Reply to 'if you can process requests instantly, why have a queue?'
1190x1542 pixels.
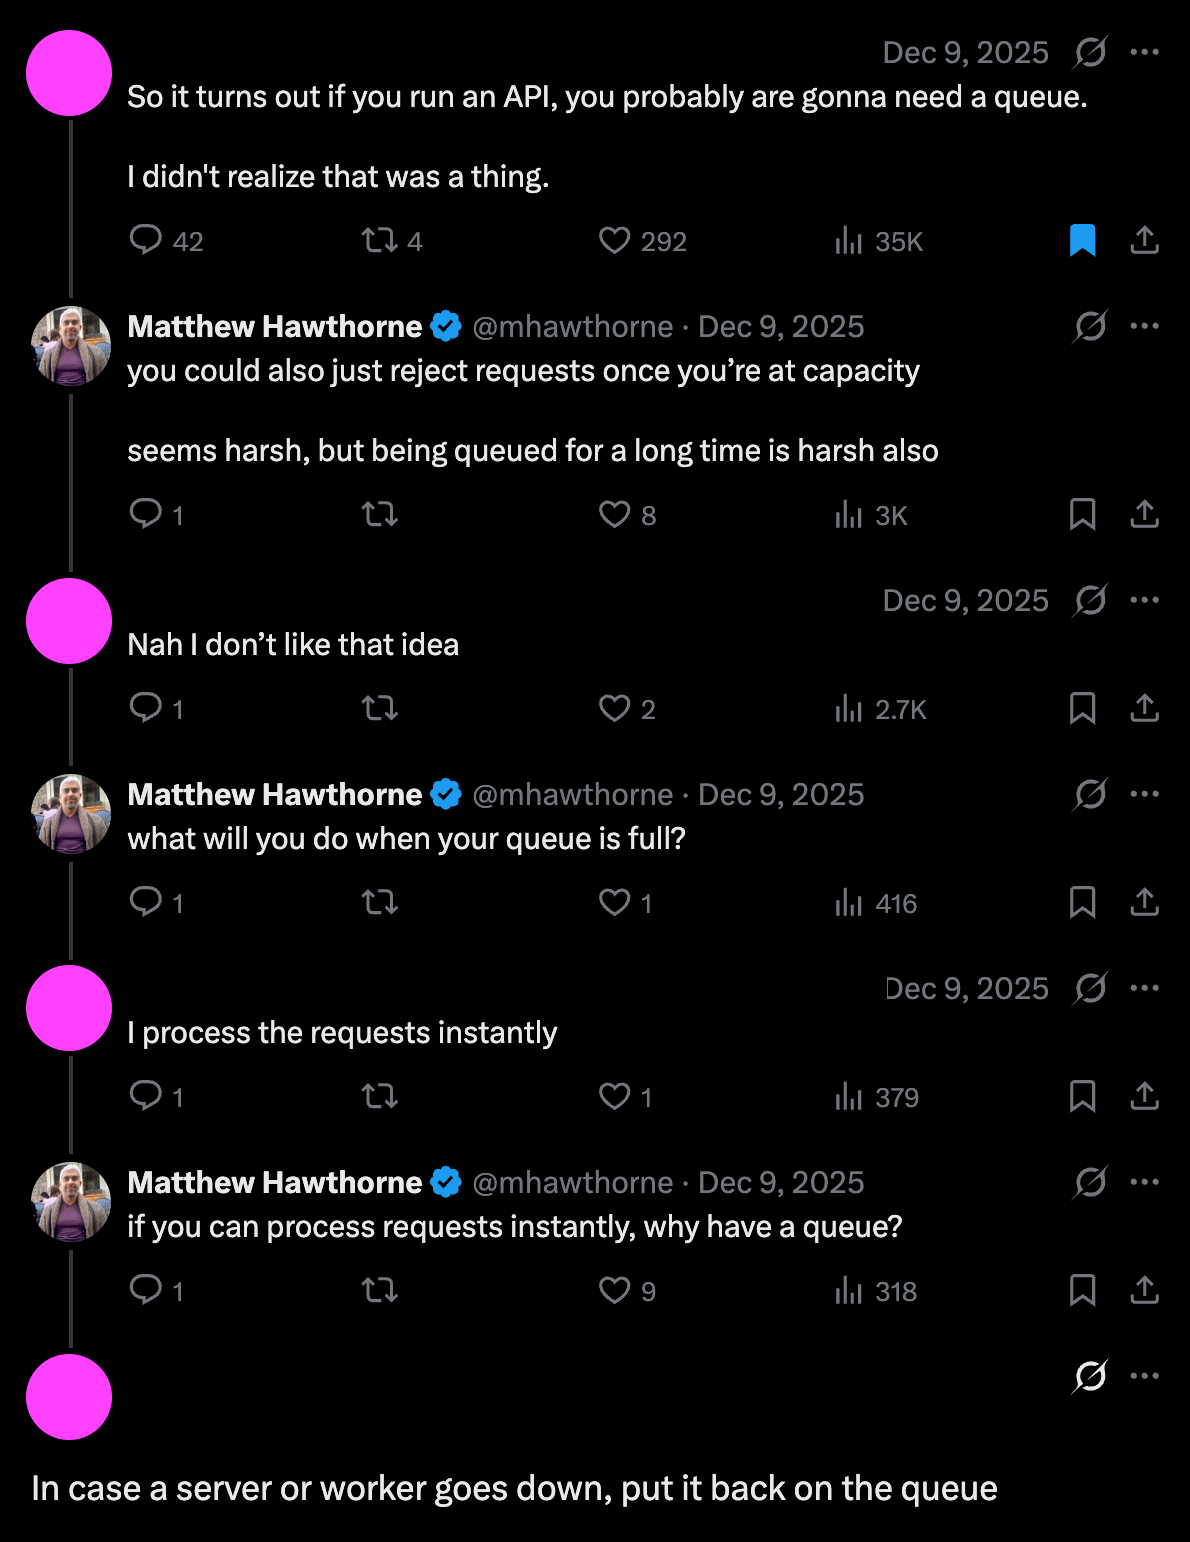(x=147, y=1291)
